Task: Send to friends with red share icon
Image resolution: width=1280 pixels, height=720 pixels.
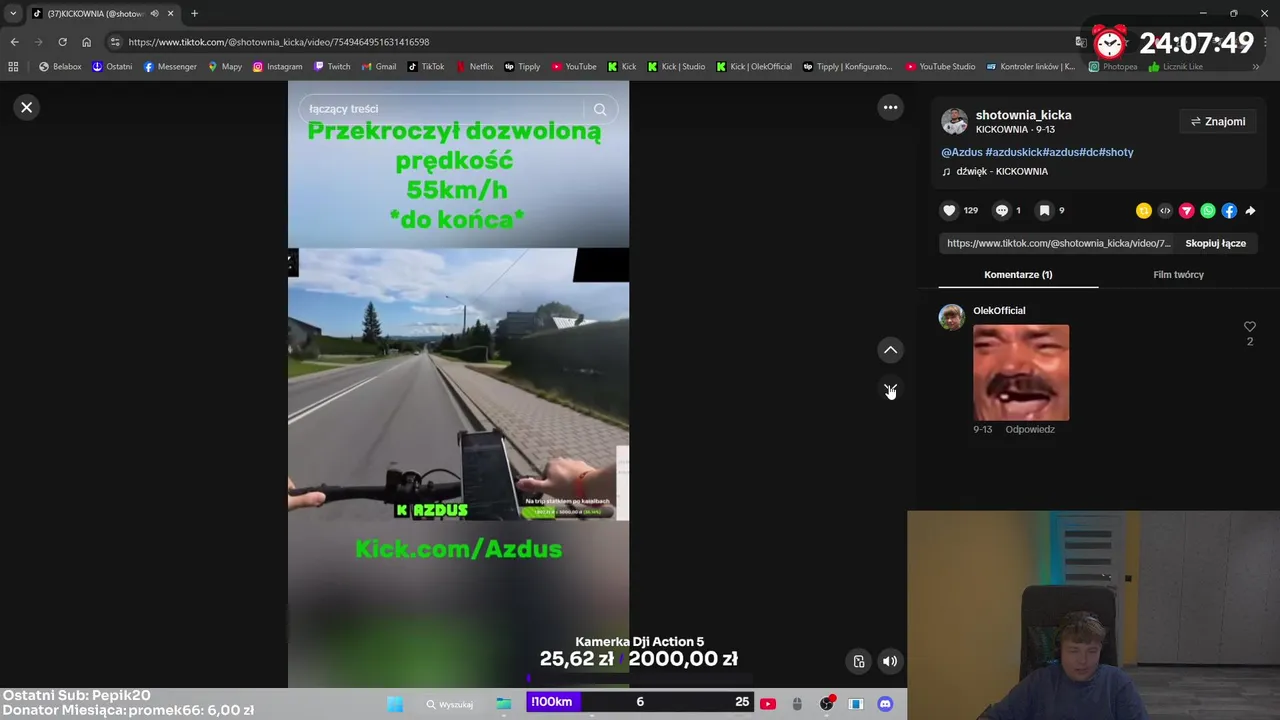Action: coord(1187,210)
